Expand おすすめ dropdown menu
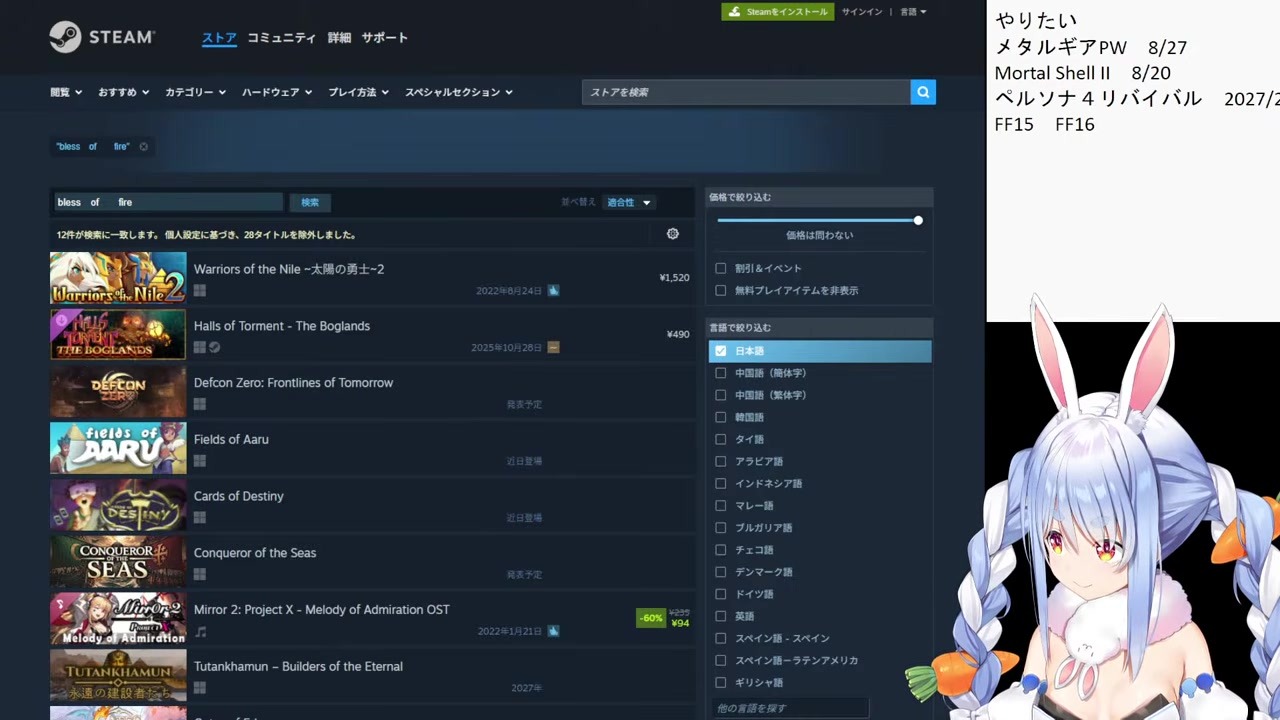The image size is (1280, 720). pos(123,92)
